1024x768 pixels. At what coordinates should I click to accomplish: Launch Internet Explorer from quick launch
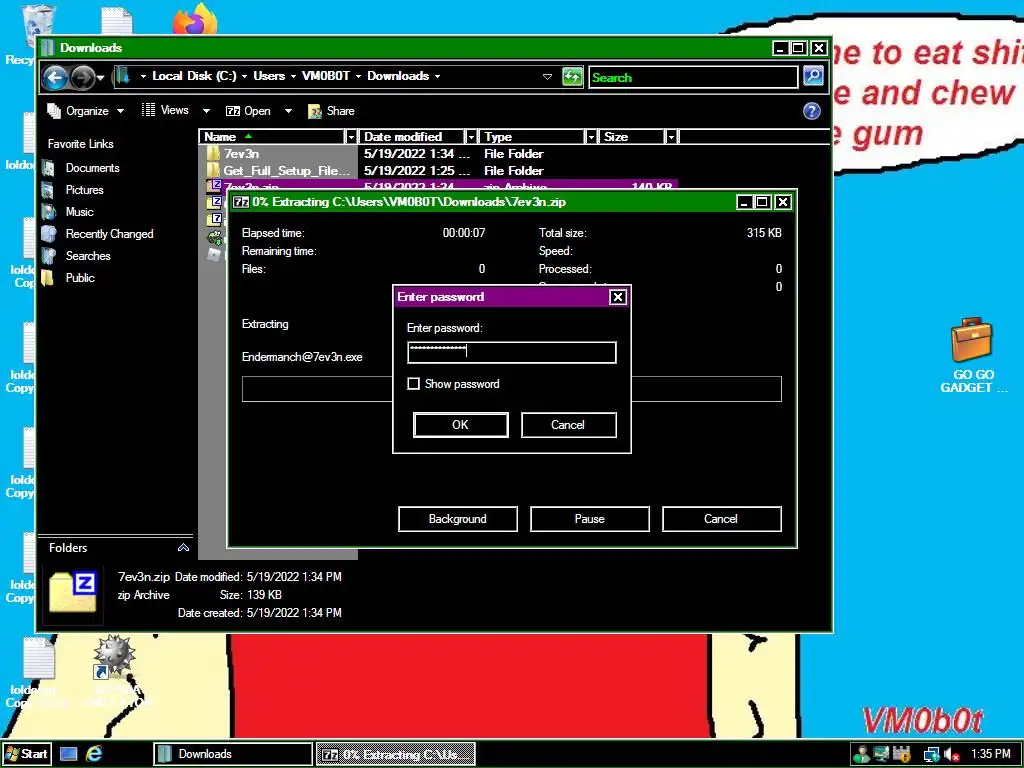coord(95,754)
